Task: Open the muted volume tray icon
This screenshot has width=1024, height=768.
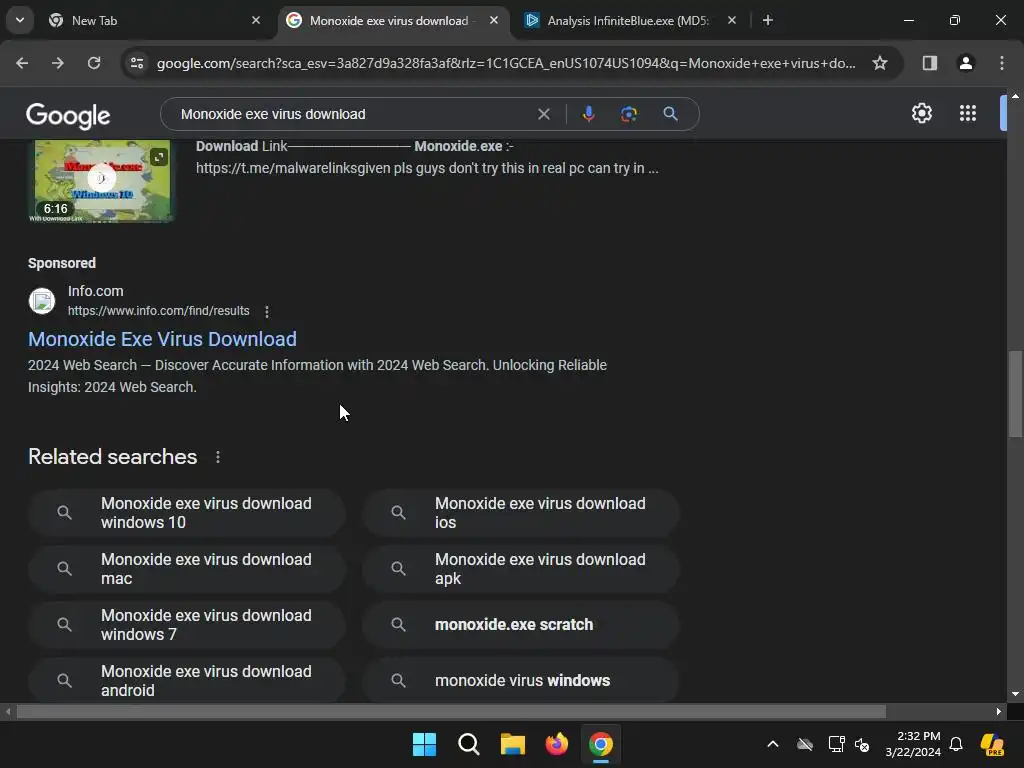Action: click(x=862, y=744)
